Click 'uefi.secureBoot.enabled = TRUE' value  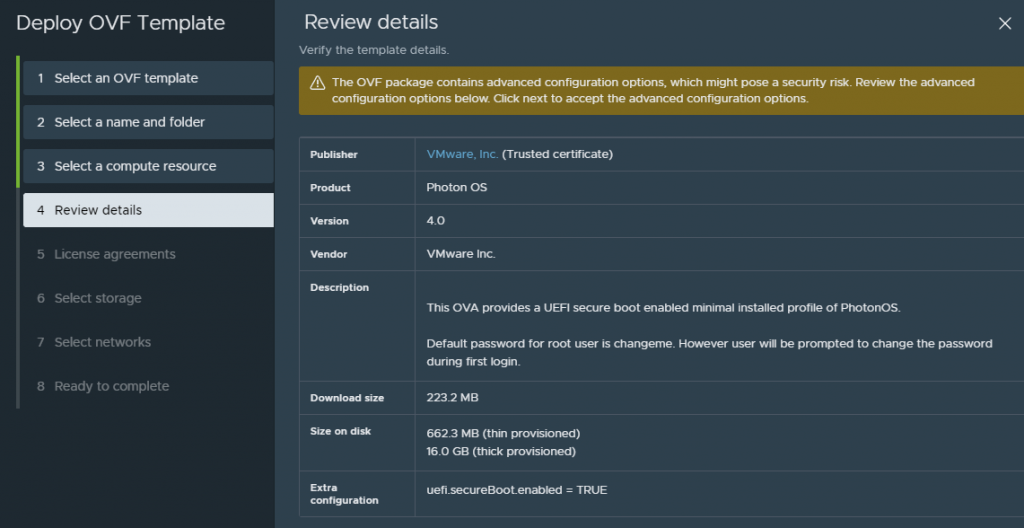517,489
